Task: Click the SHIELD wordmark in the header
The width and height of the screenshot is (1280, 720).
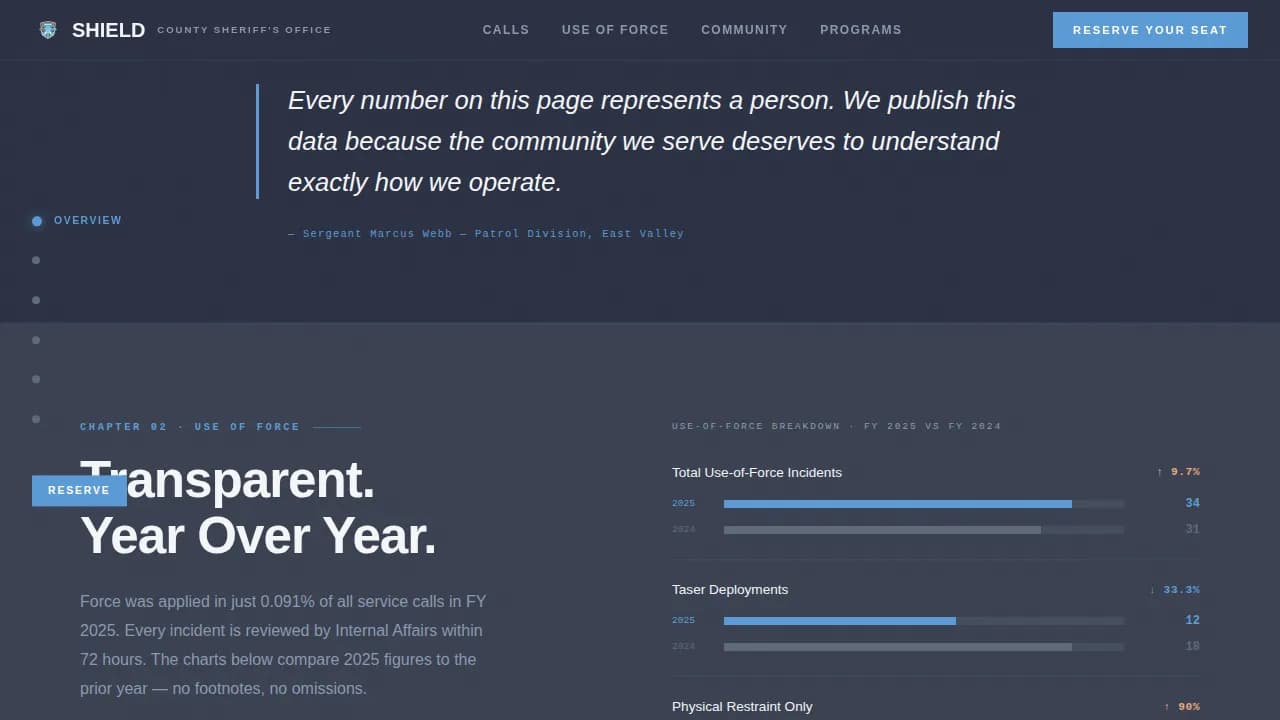Action: [x=108, y=30]
